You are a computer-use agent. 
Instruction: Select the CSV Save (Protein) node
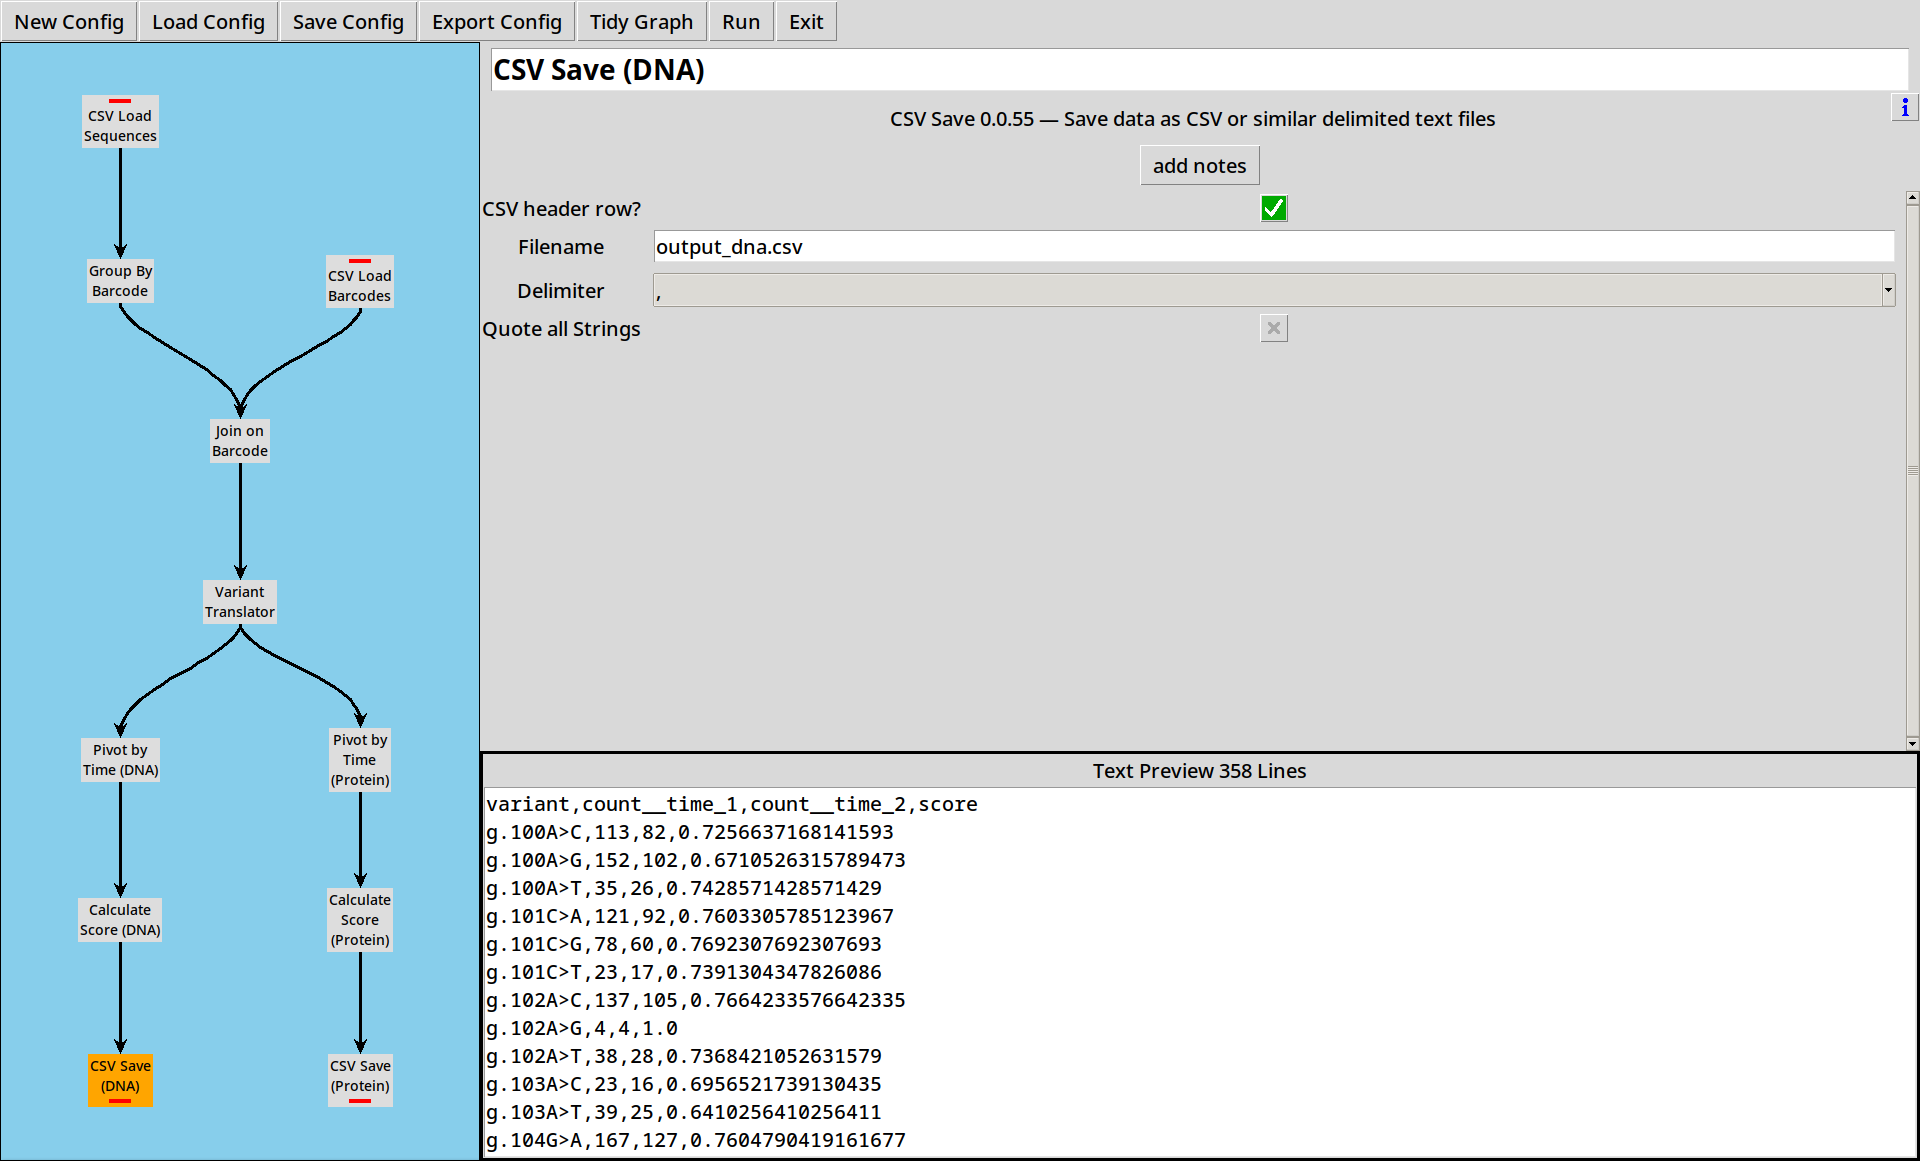pos(360,1080)
